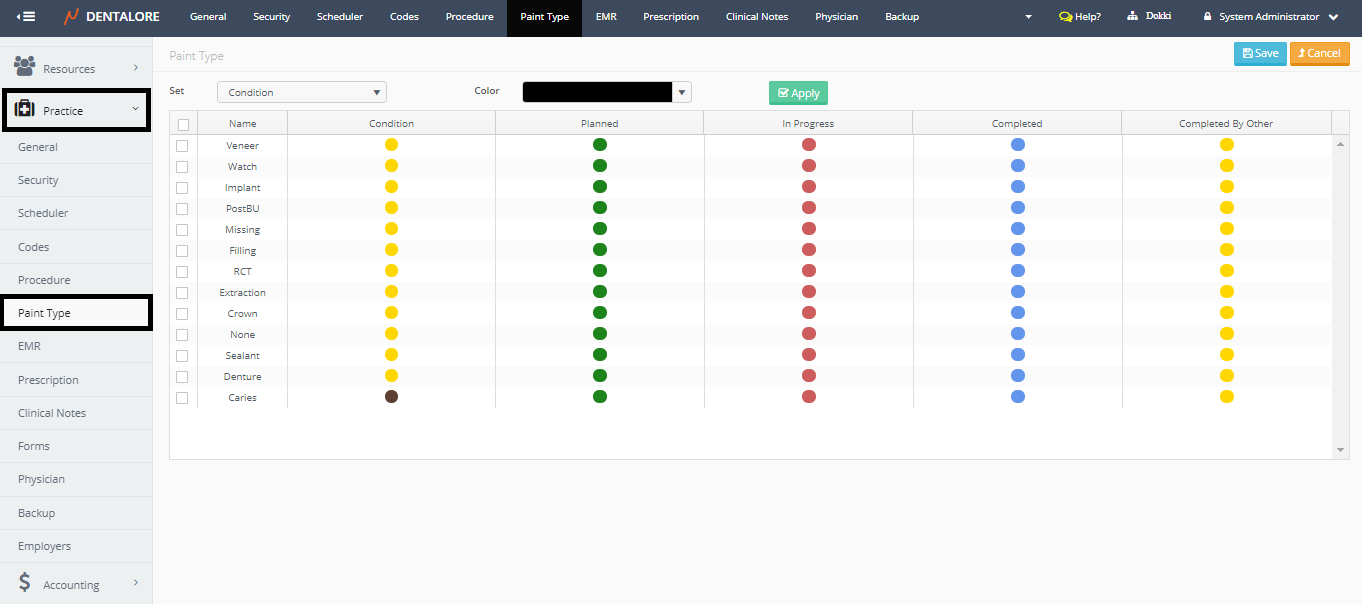Click the Accounting dollar sign icon

pos(25,583)
